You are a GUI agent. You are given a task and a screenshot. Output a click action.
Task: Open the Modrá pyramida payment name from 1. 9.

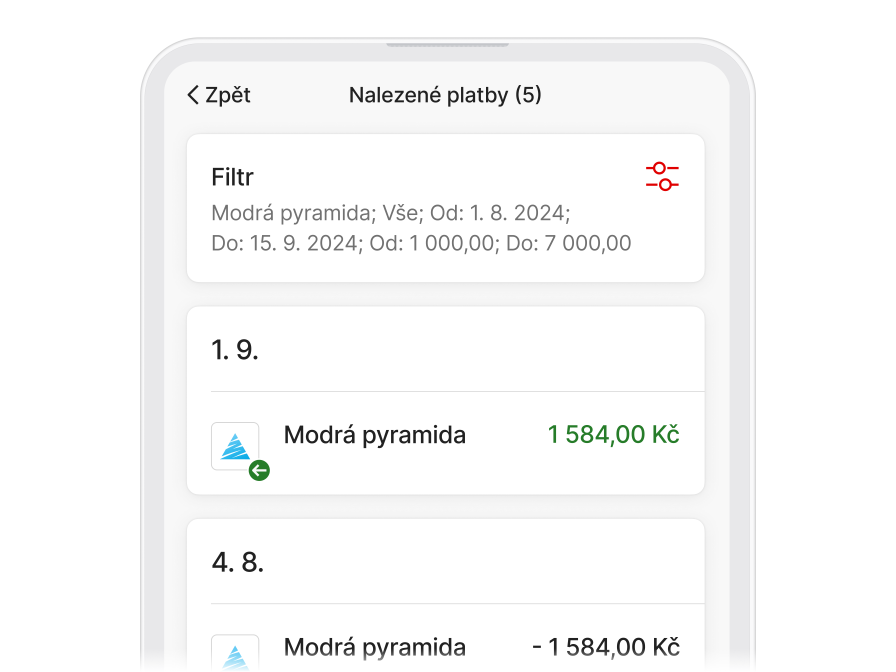pos(375,435)
